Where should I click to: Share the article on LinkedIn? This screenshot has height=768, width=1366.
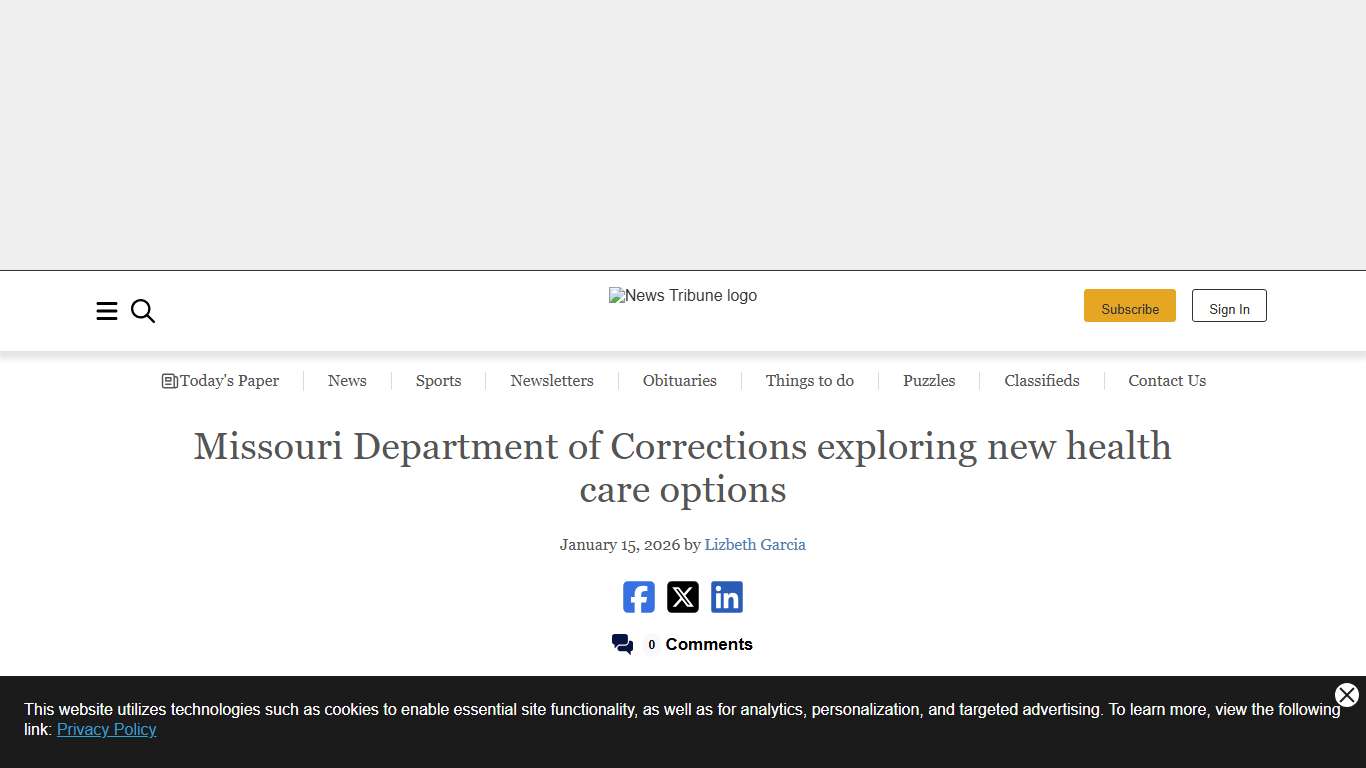[726, 597]
